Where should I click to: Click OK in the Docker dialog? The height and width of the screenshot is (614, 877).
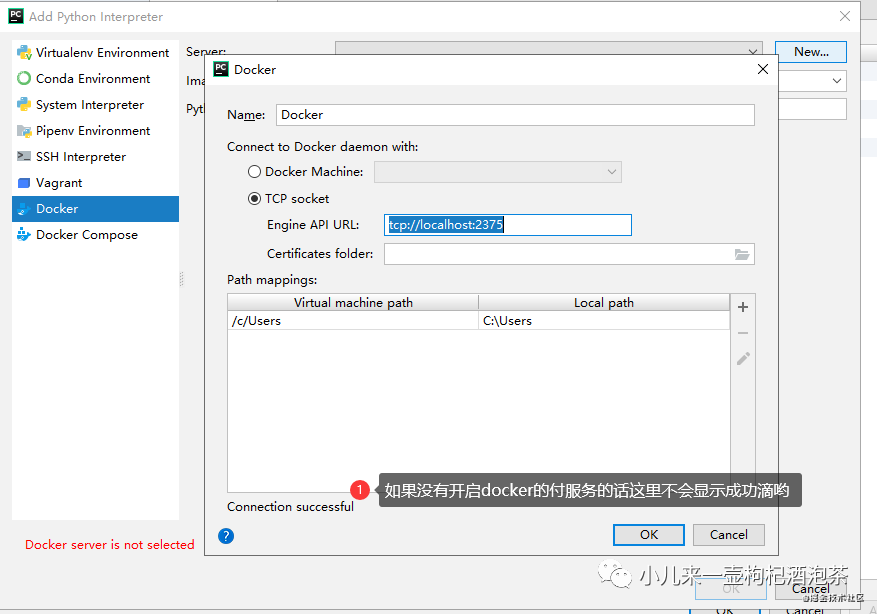point(649,535)
